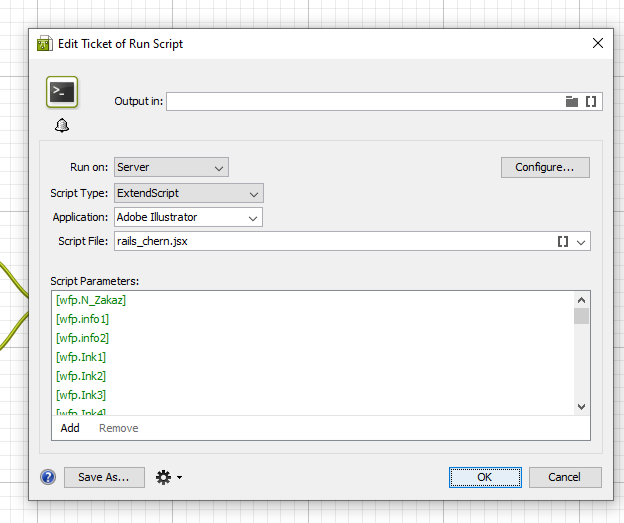
Task: Select the [wfp.N_Zakaz] parameter
Action: tap(91, 300)
